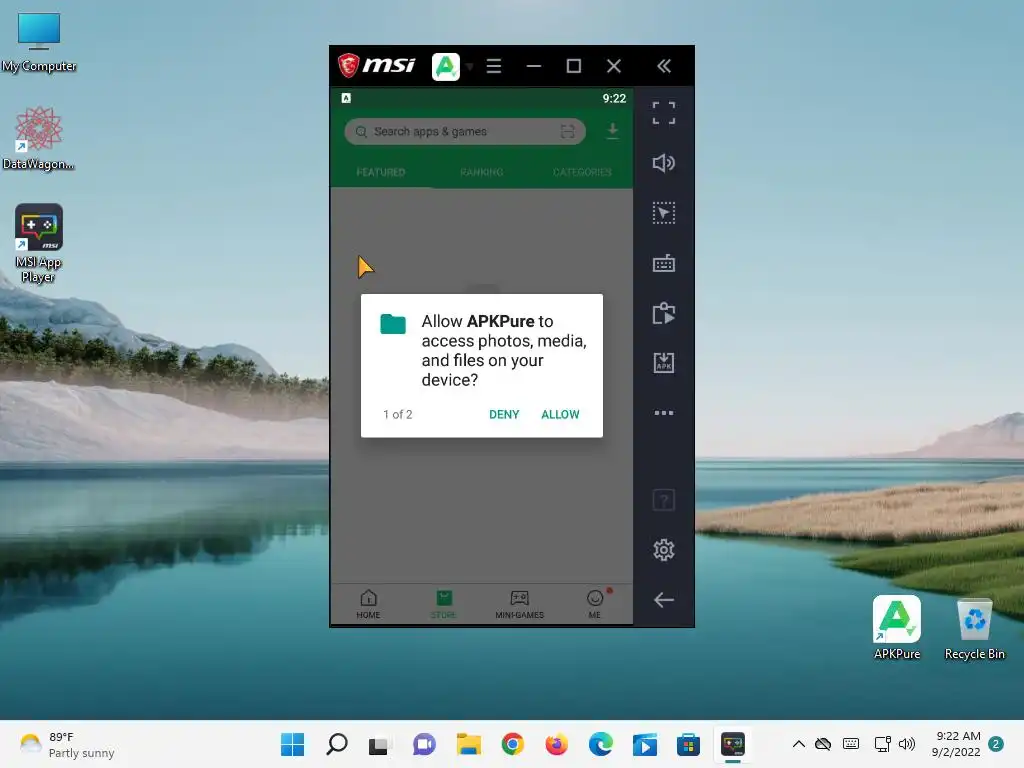Open the weather widget showing 89°F

pos(67,744)
